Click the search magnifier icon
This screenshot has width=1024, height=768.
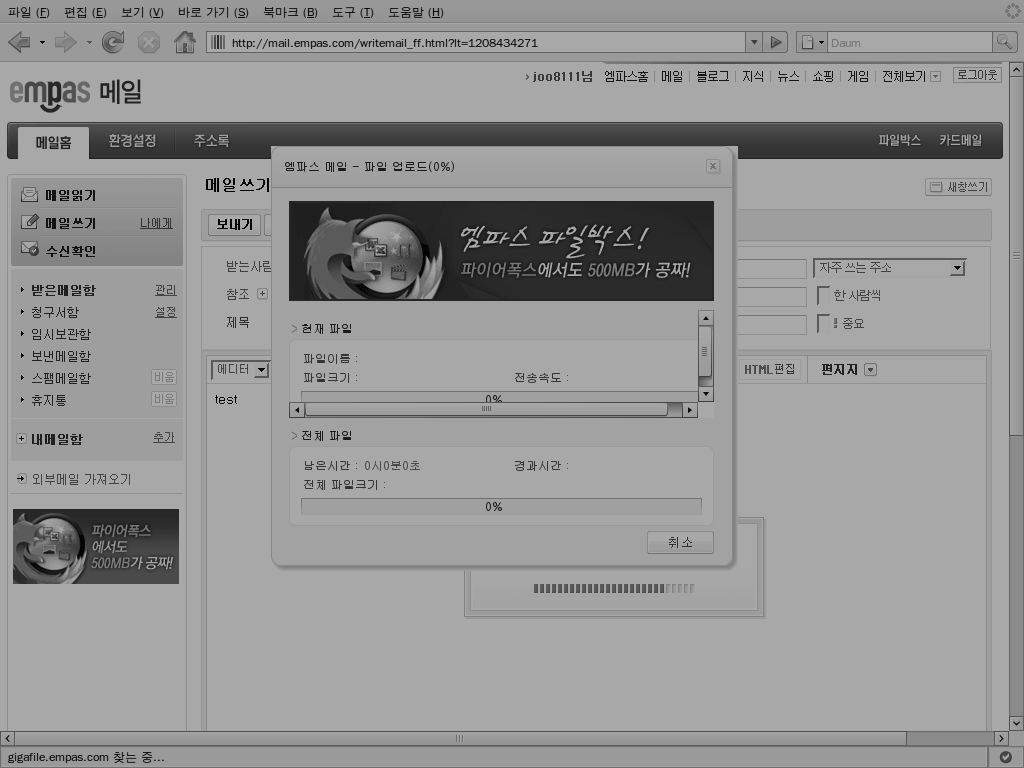click(x=1004, y=42)
